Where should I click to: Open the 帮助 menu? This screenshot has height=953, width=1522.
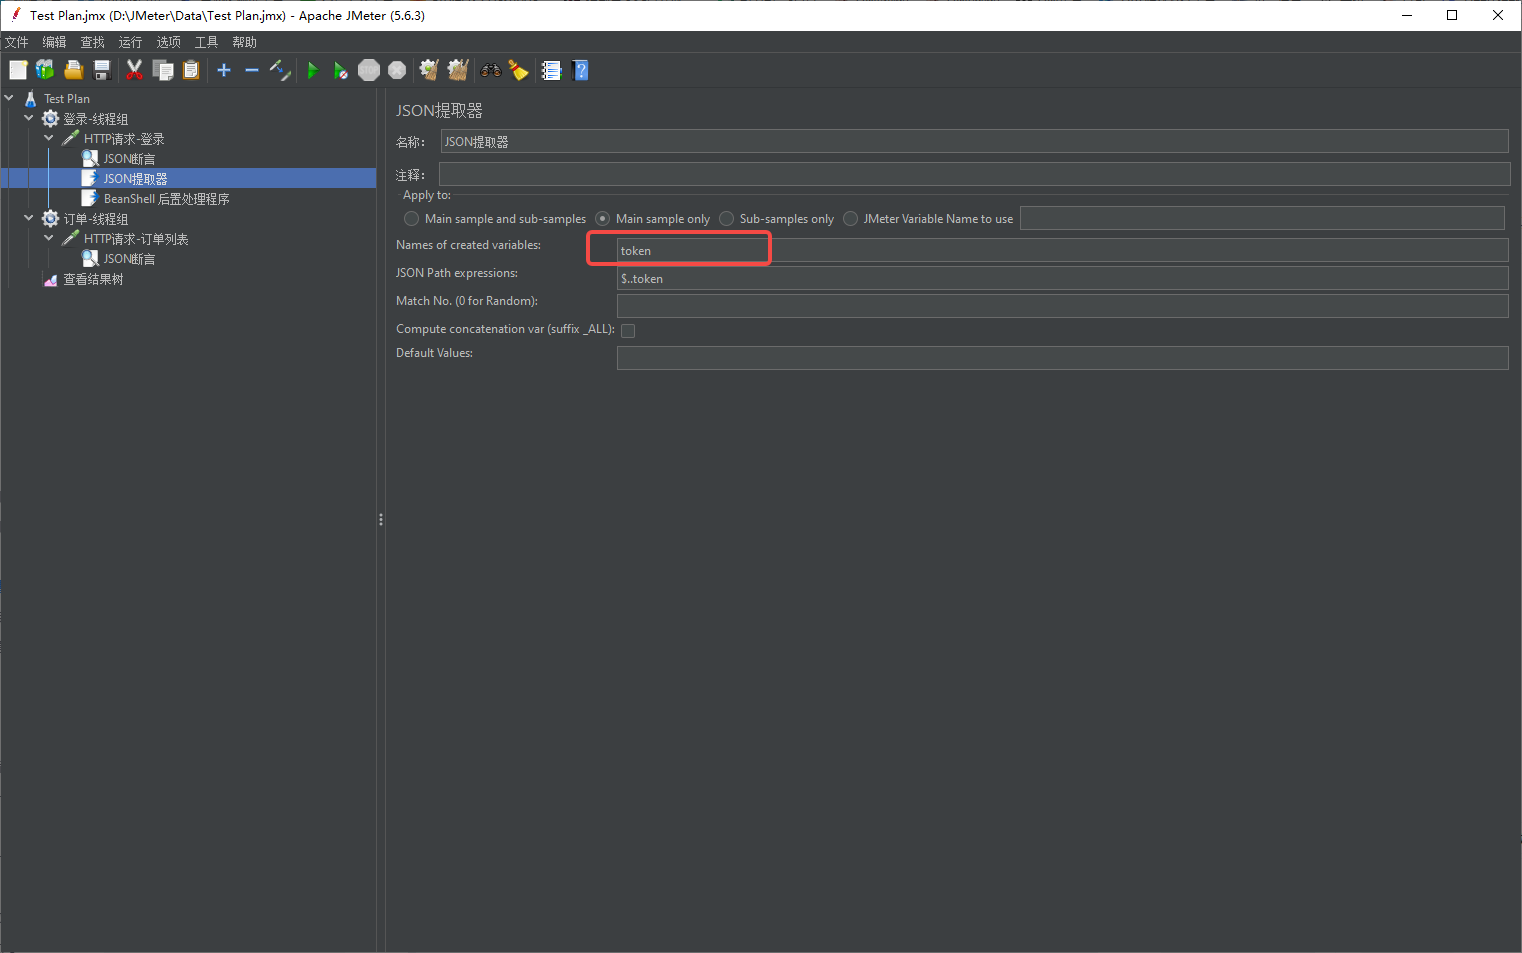(x=244, y=42)
